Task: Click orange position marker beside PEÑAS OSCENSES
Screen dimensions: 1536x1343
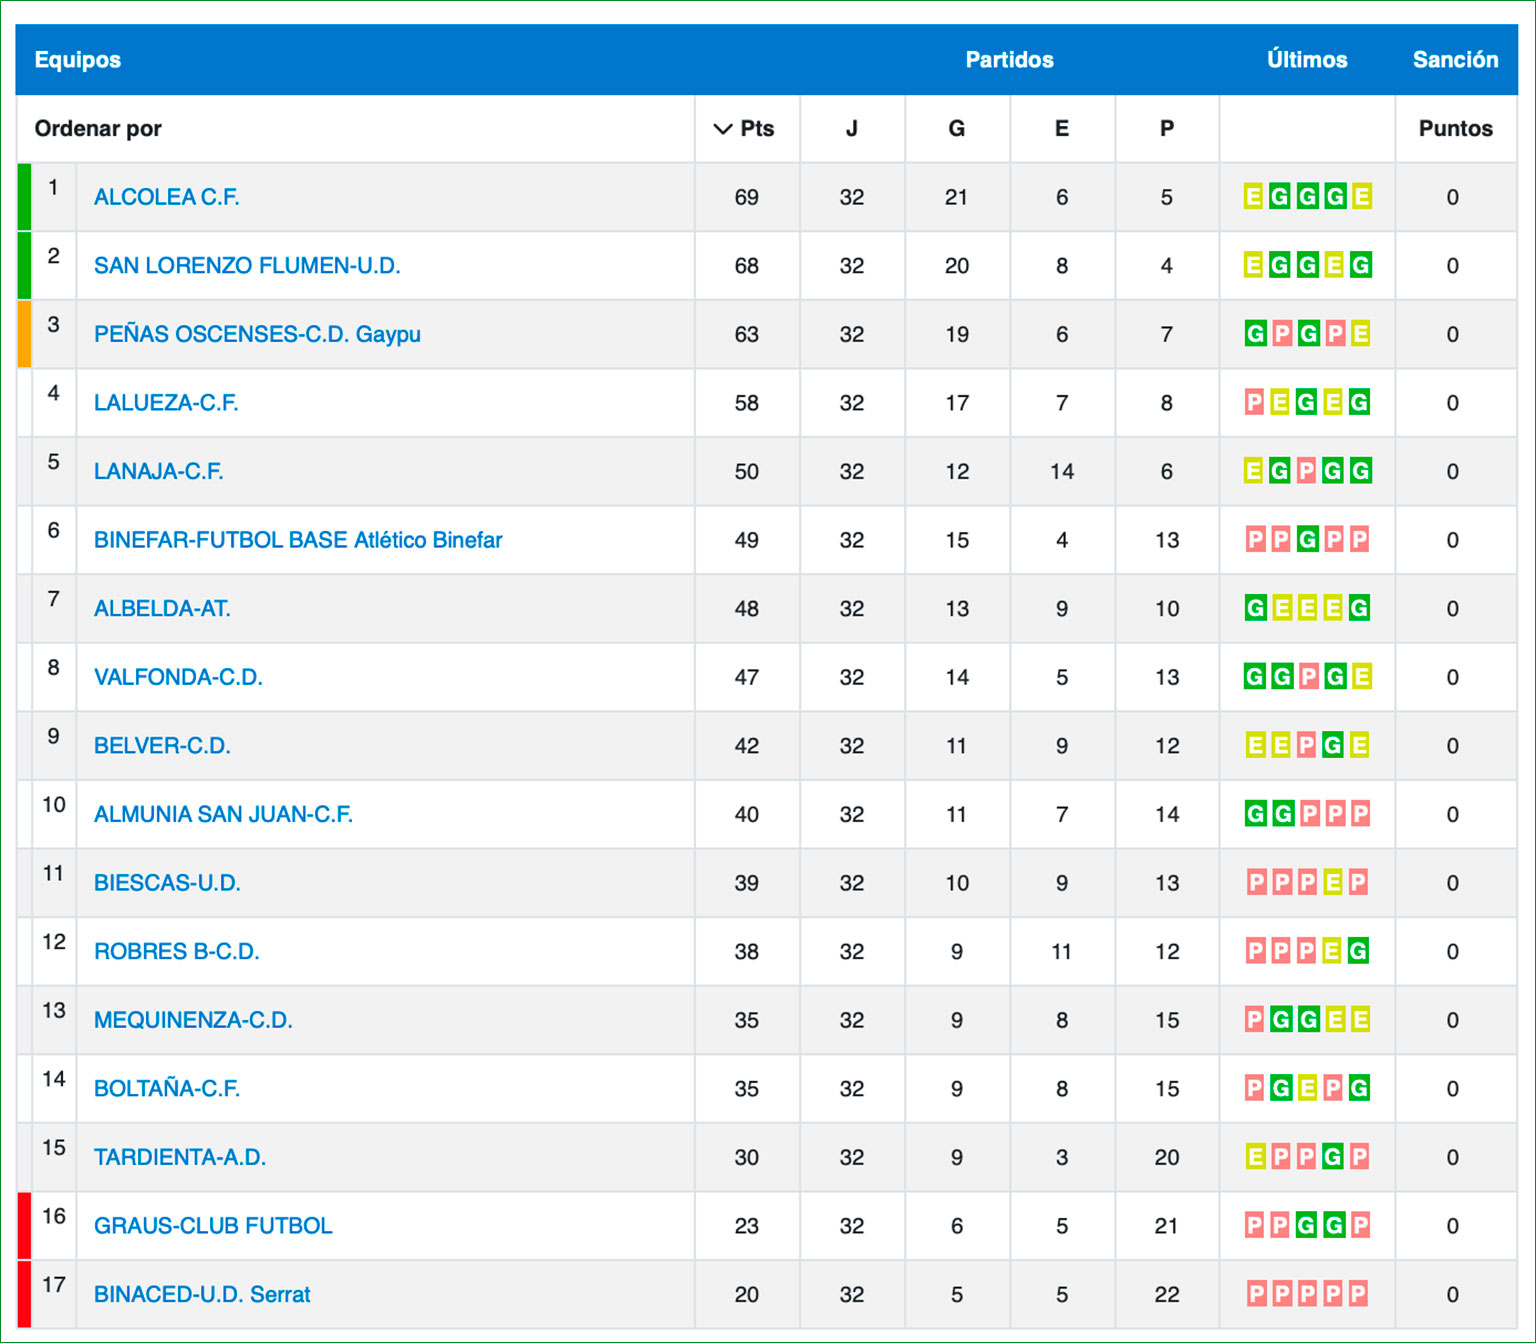Action: (x=25, y=334)
